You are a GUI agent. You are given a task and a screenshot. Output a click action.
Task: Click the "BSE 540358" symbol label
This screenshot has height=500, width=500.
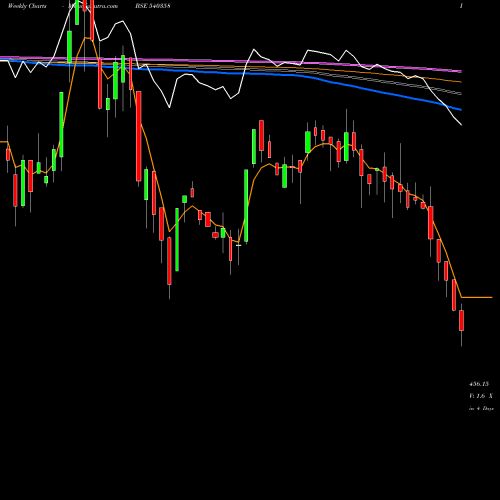153,6
